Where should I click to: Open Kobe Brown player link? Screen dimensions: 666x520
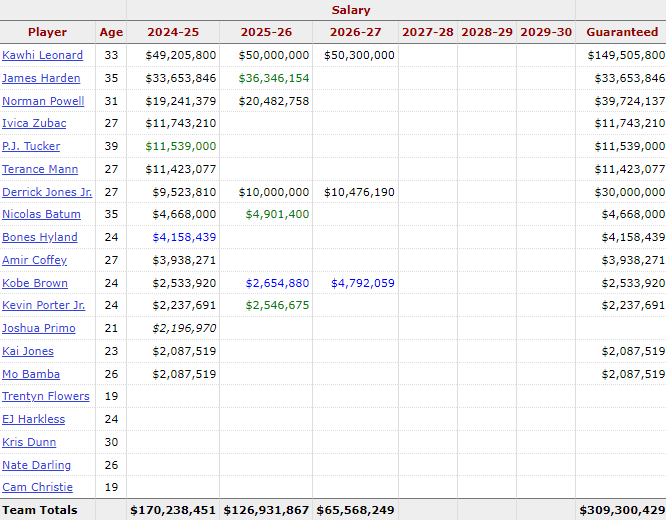click(35, 283)
